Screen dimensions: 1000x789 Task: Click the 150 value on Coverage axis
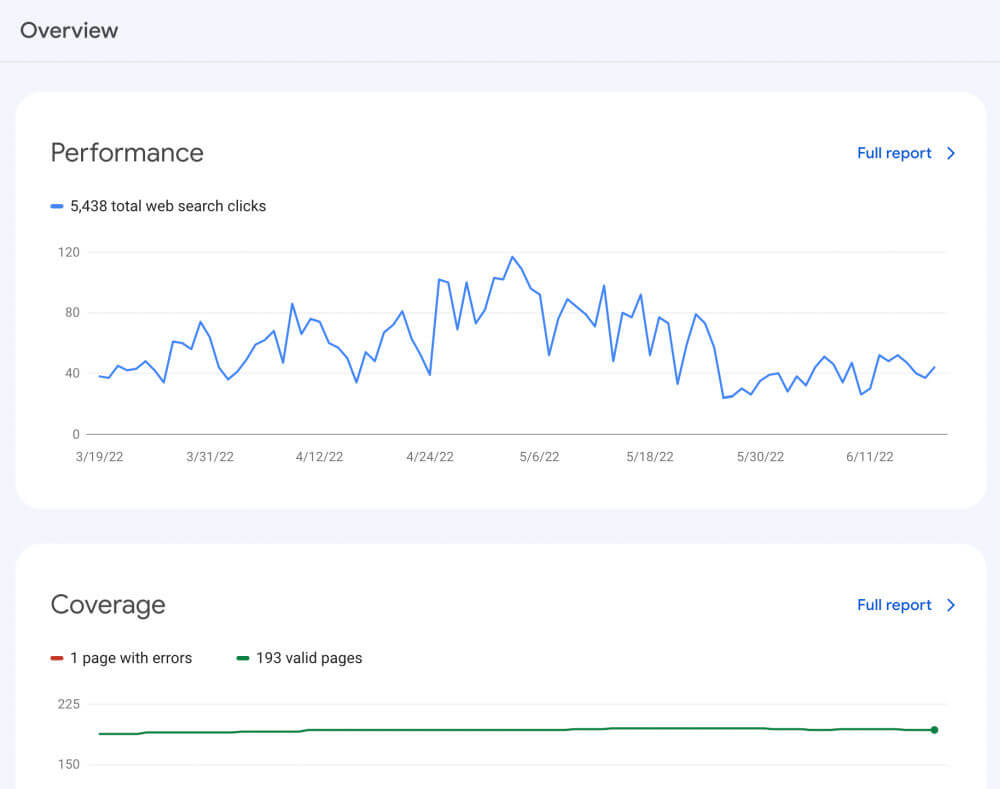tap(69, 764)
